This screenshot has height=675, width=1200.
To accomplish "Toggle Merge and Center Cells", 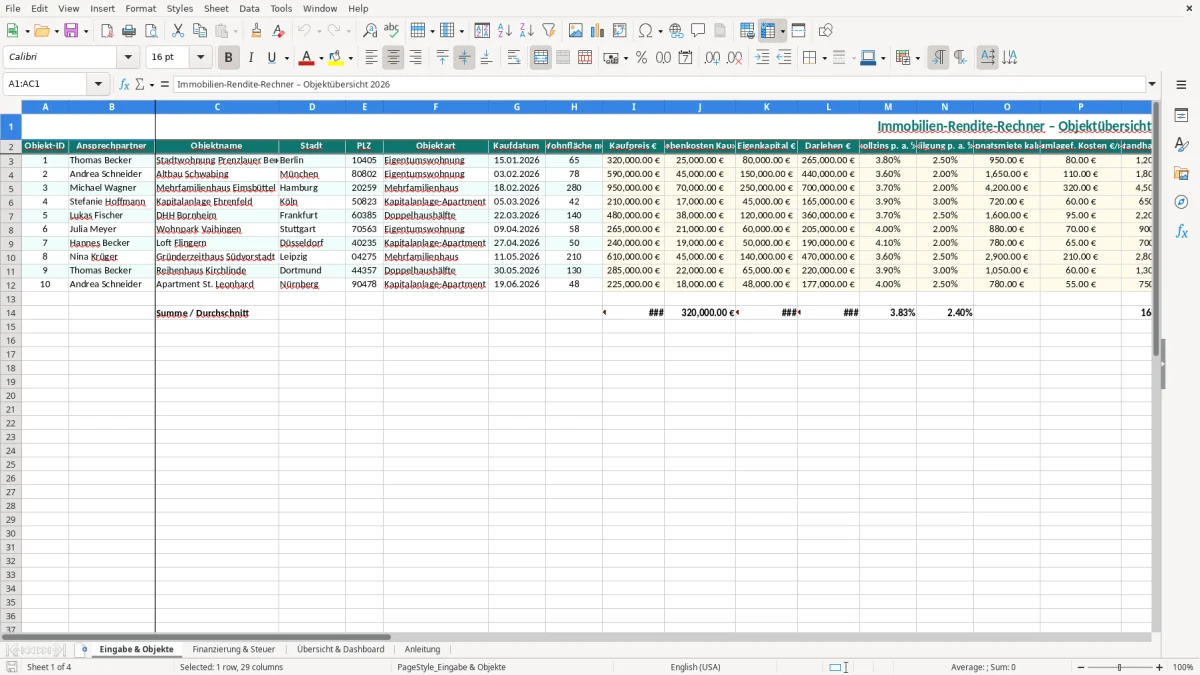I will pos(541,58).
